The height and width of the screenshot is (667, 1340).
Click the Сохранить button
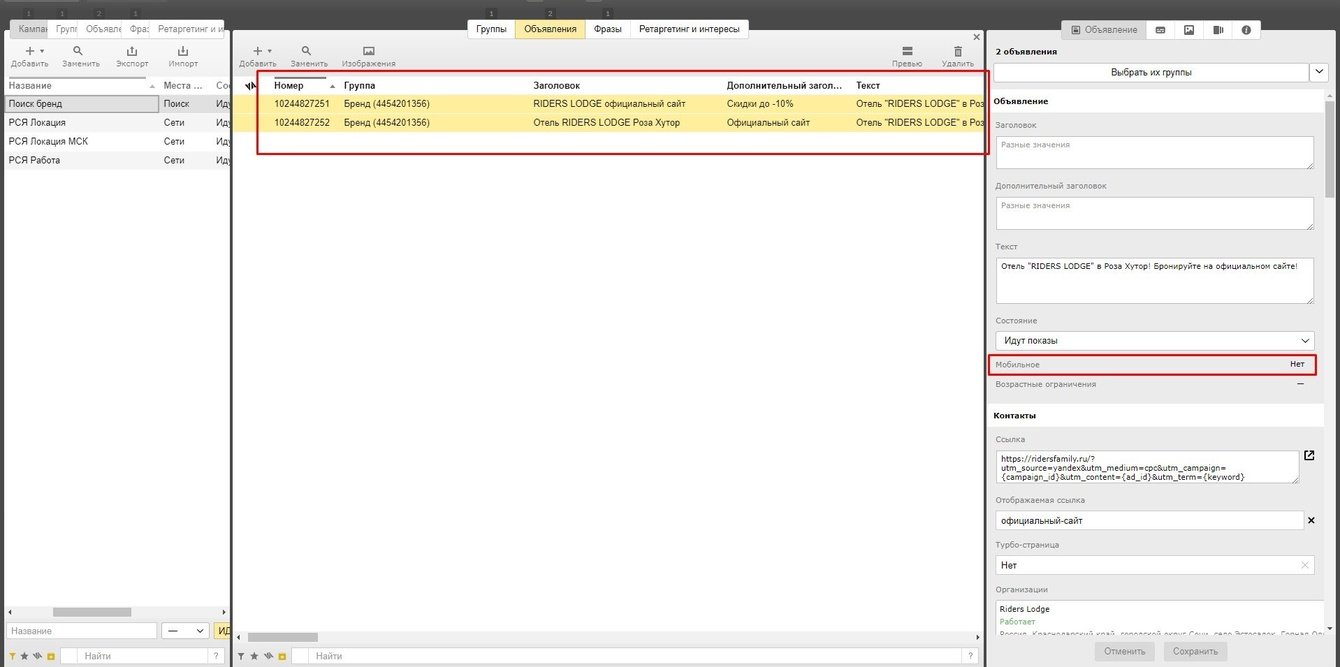(x=1195, y=651)
